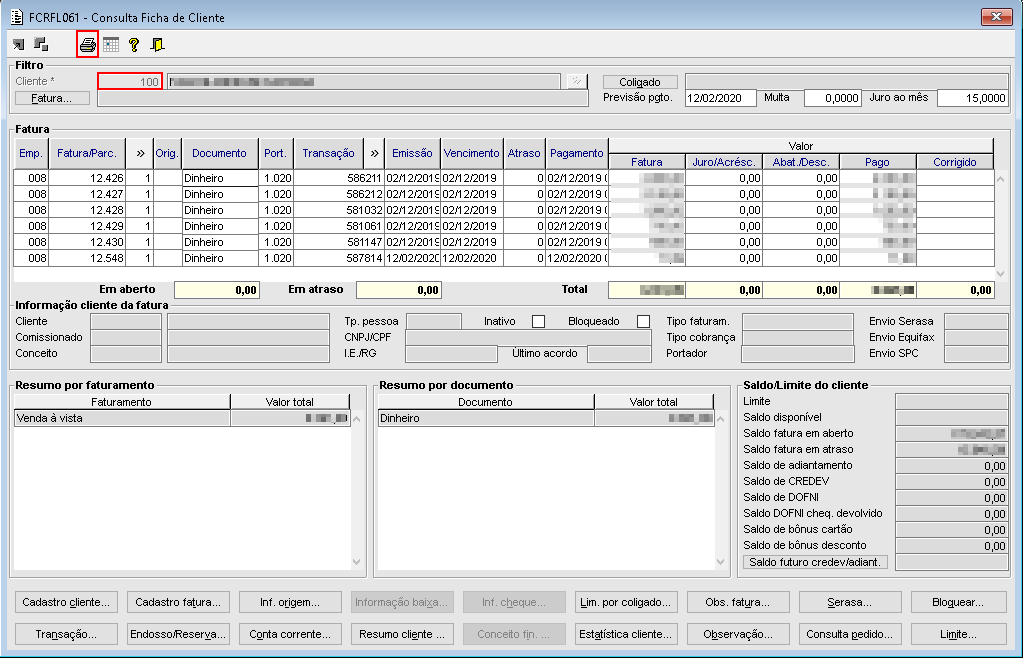Click the Vencimento column header
1023x658 pixels.
[x=471, y=153]
